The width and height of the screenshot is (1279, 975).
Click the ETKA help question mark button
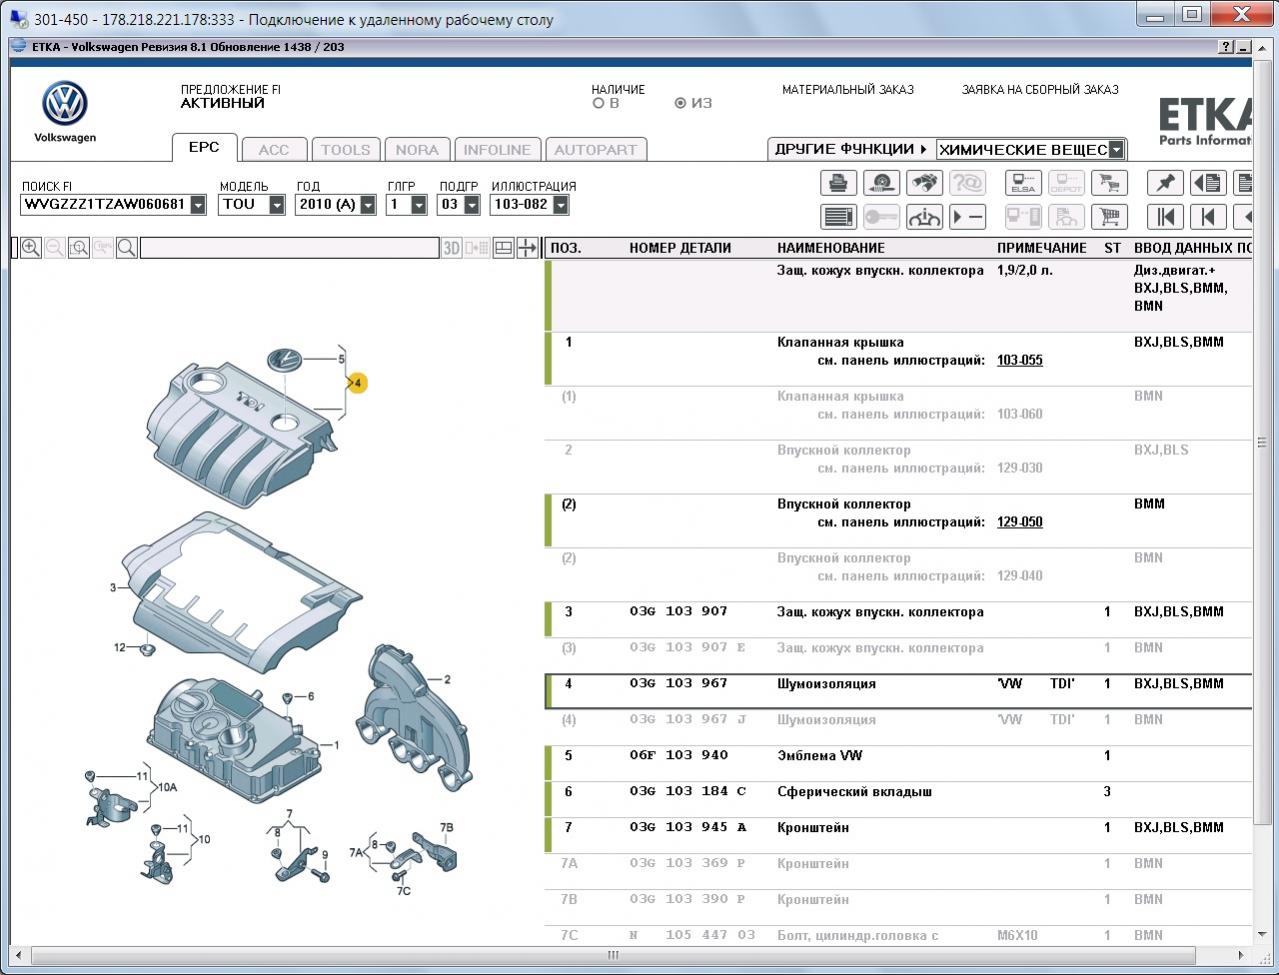coord(1226,47)
